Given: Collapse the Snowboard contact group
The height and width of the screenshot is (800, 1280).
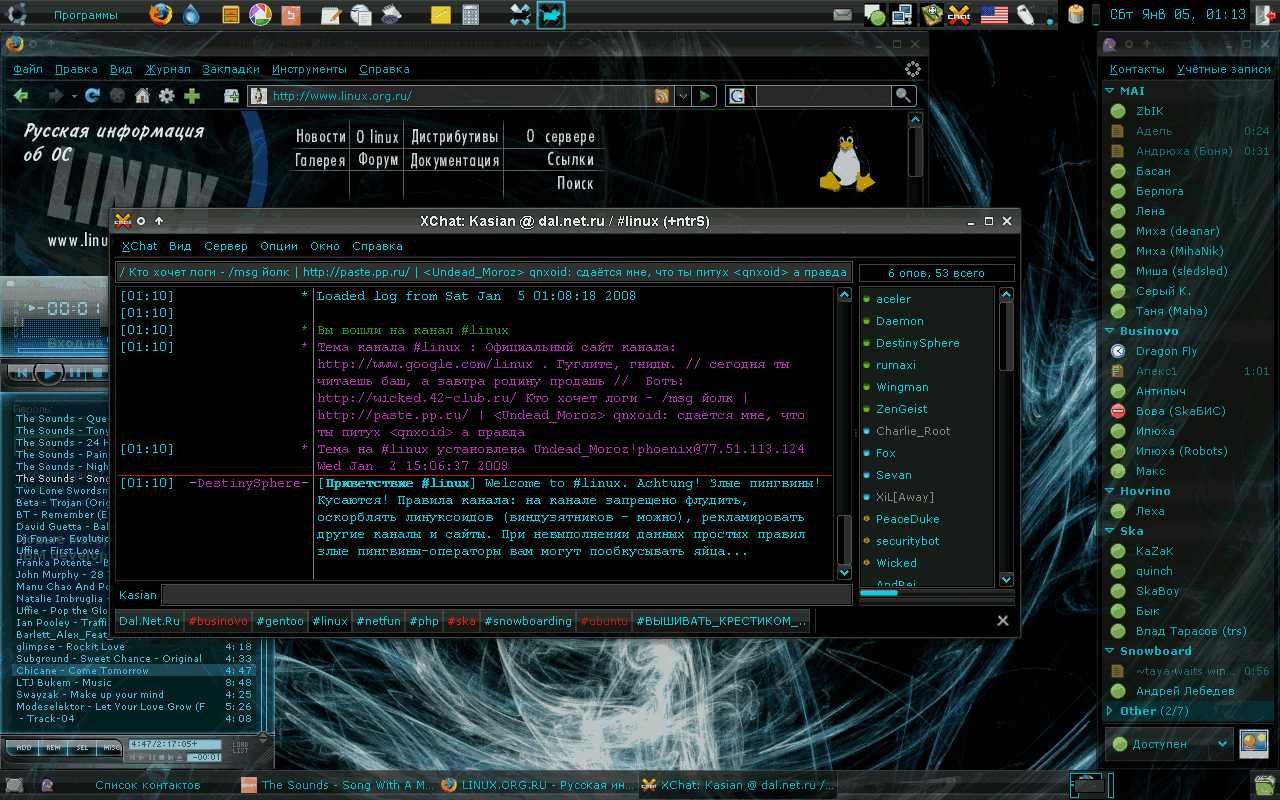Looking at the screenshot, I should (x=1110, y=651).
